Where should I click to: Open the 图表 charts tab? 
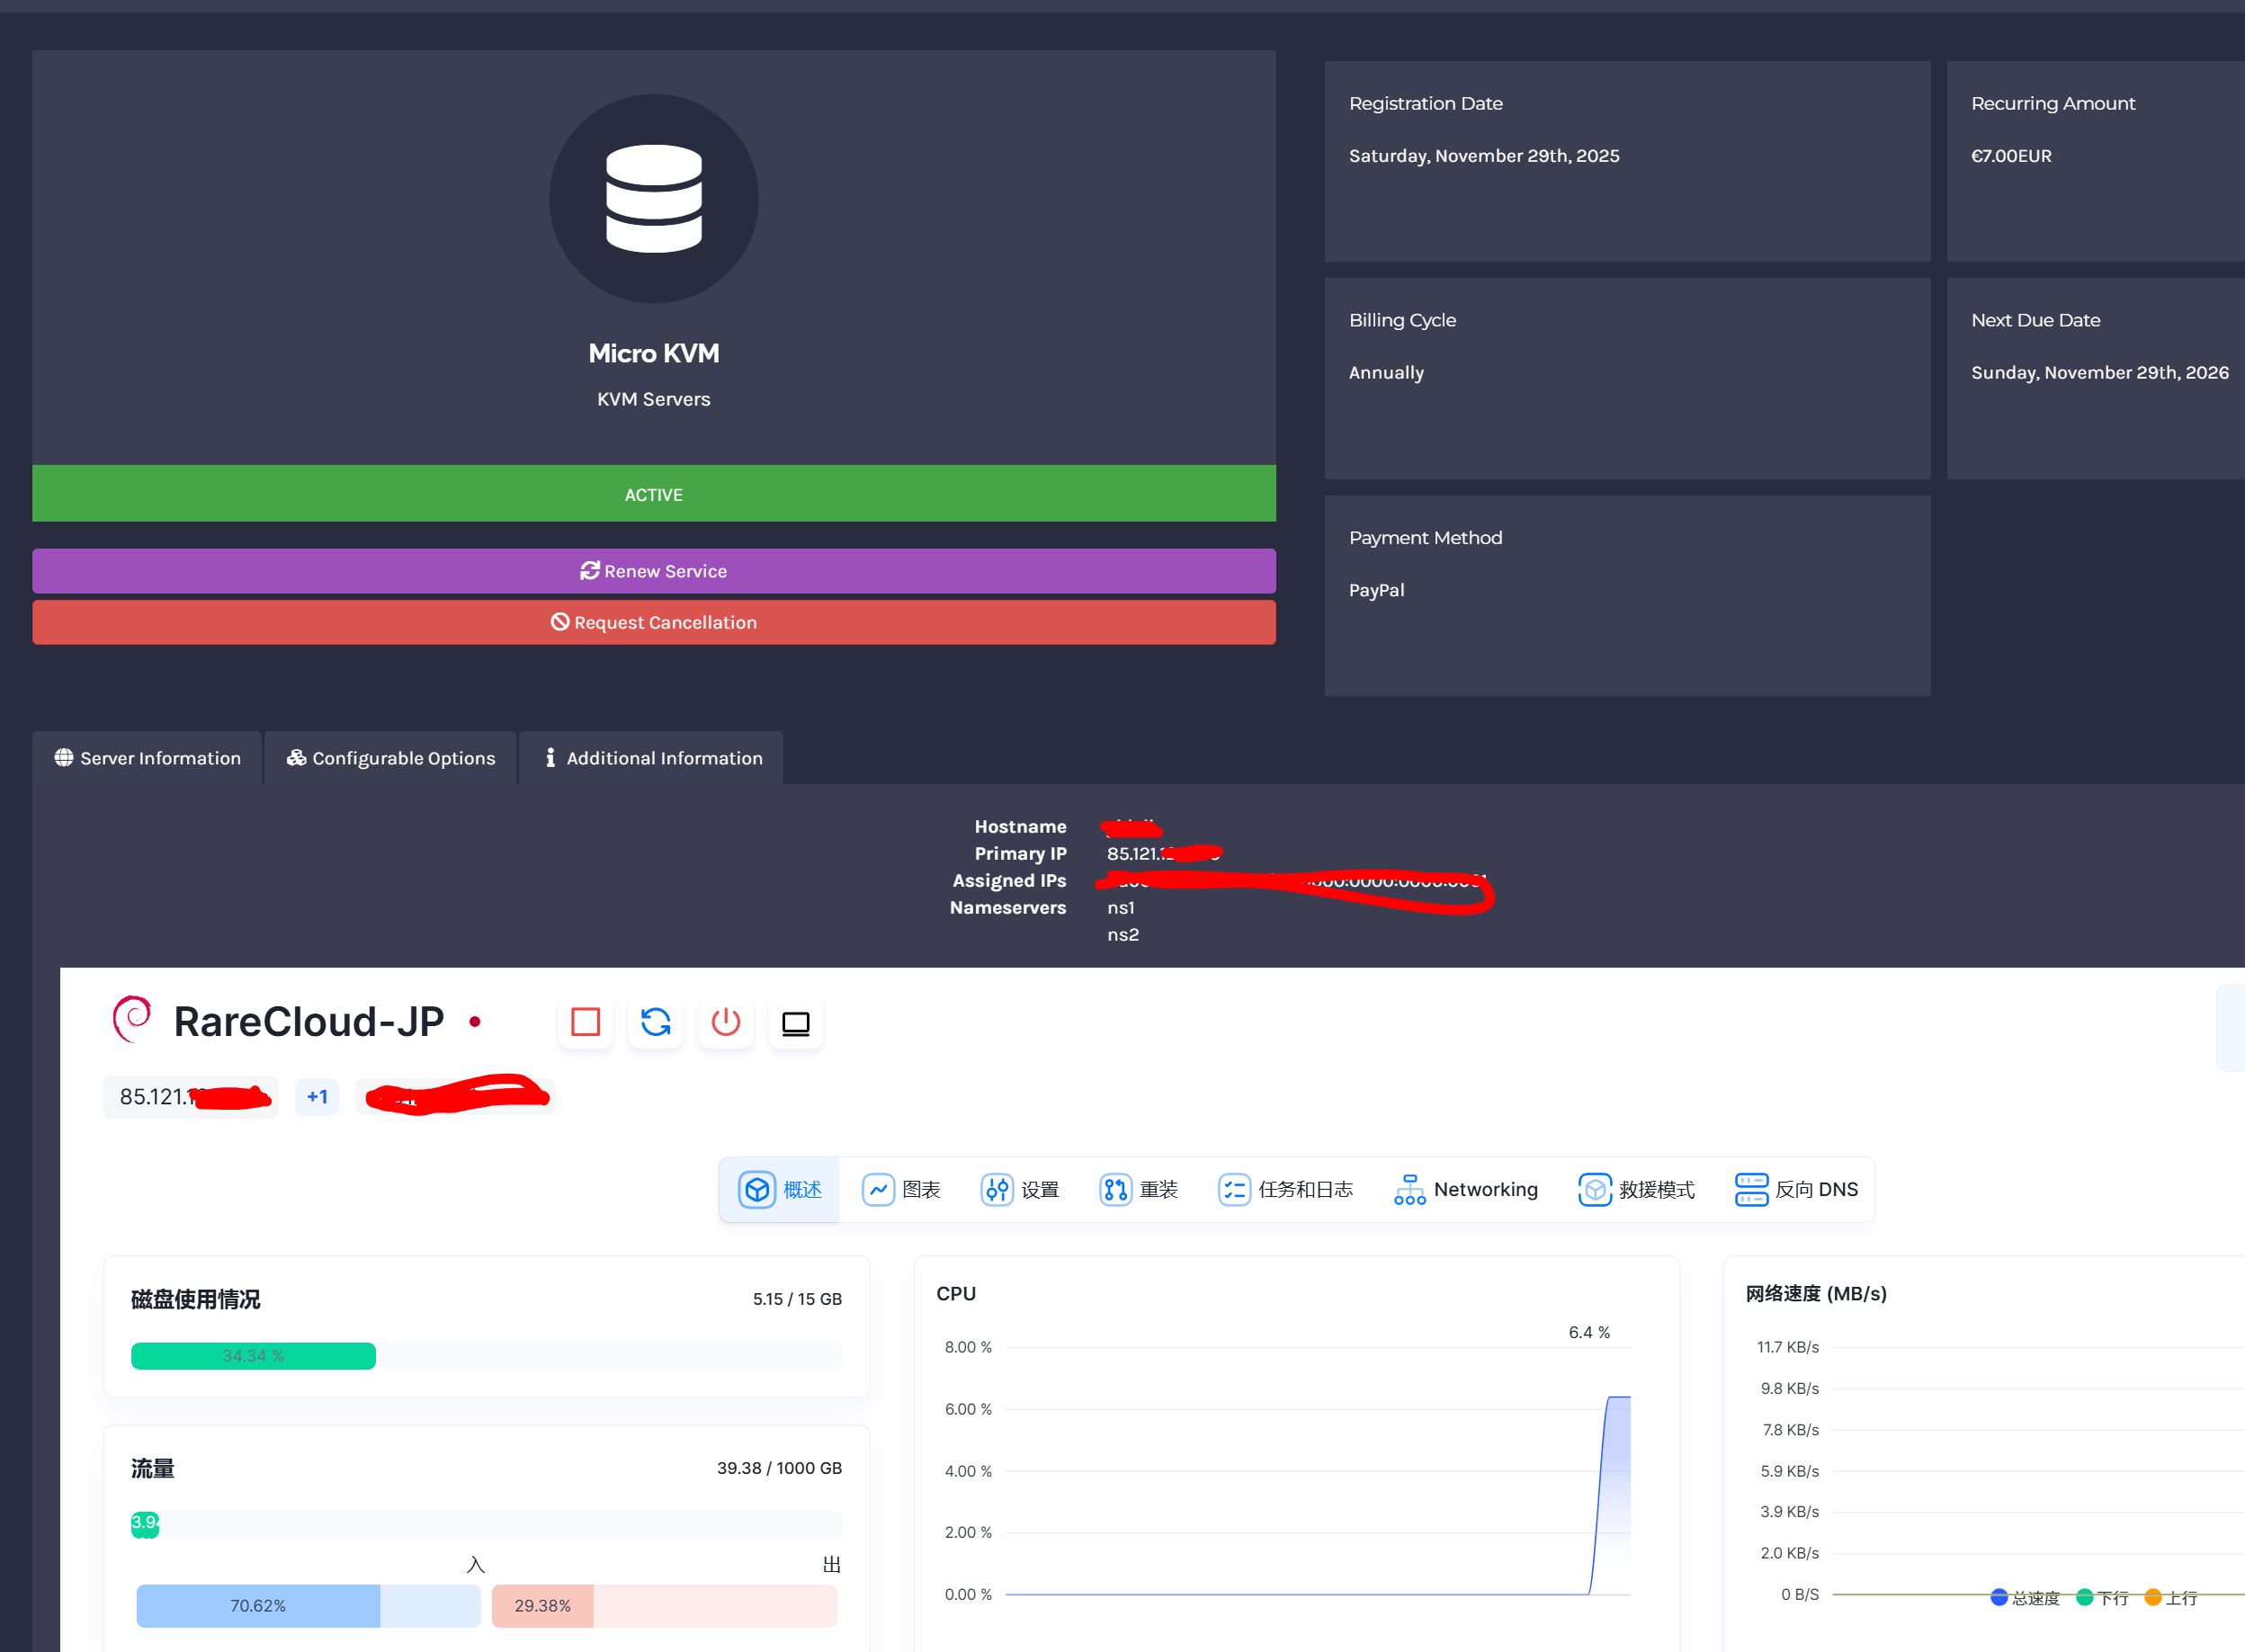tap(900, 1189)
